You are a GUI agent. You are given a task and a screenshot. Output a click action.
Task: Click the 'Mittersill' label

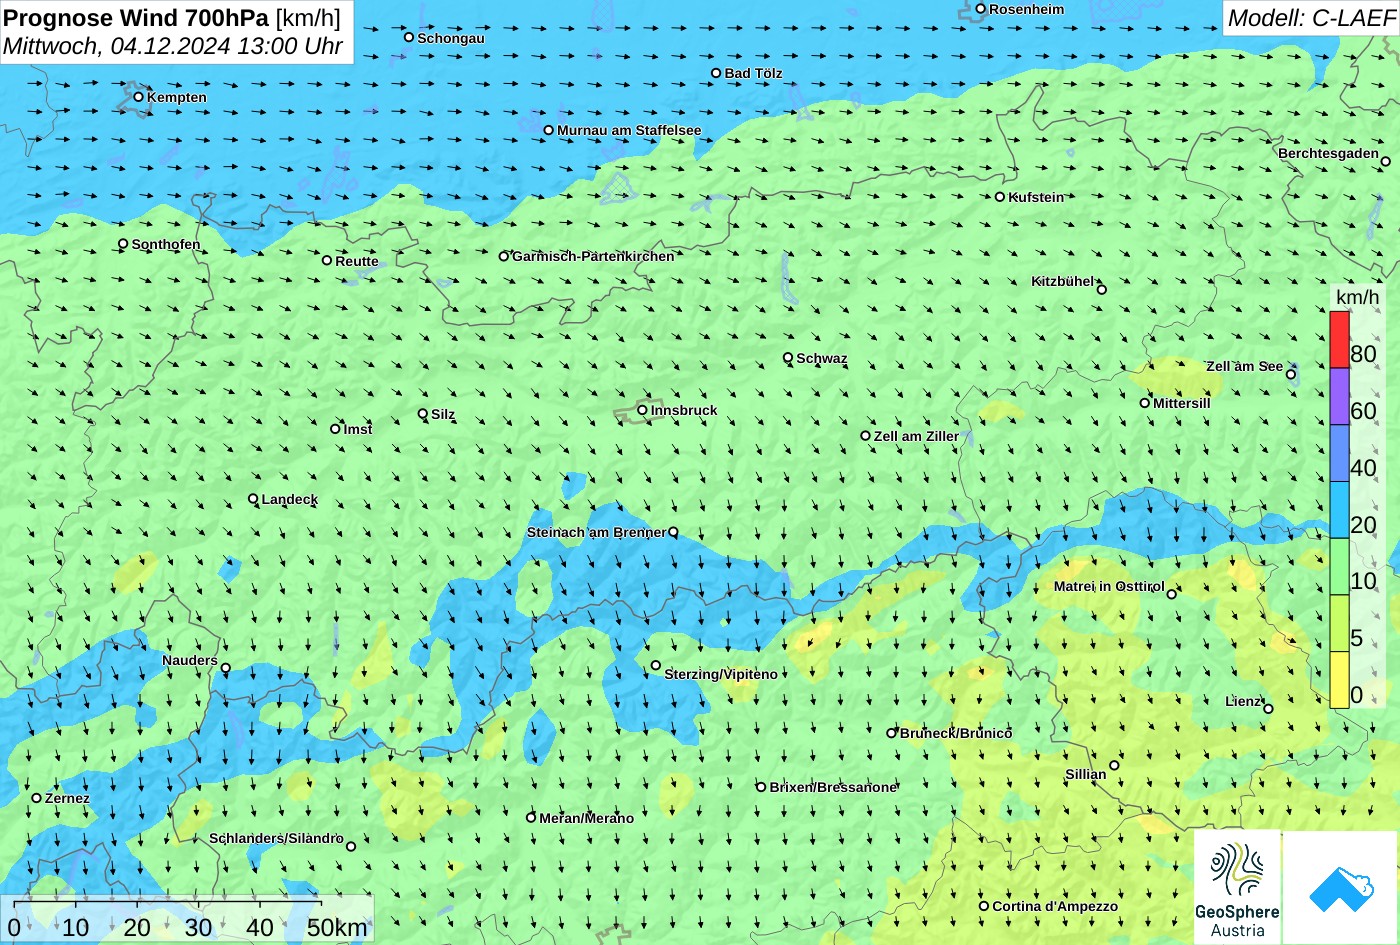1182,403
